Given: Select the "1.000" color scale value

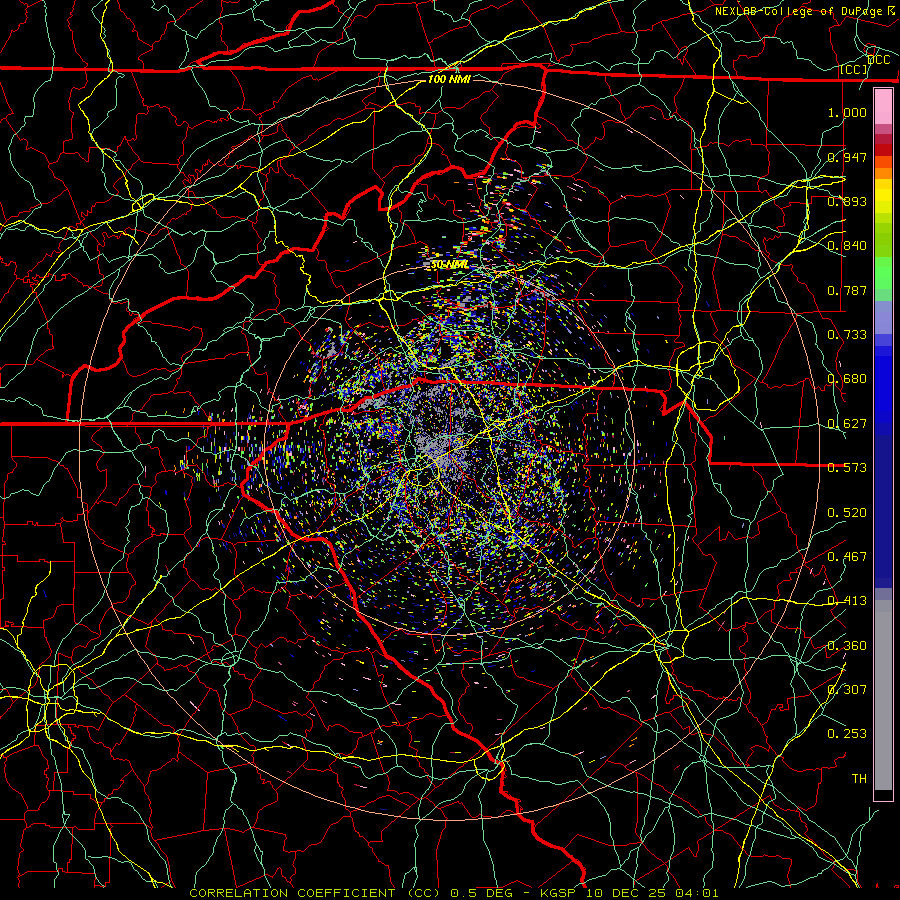Looking at the screenshot, I should point(847,112).
